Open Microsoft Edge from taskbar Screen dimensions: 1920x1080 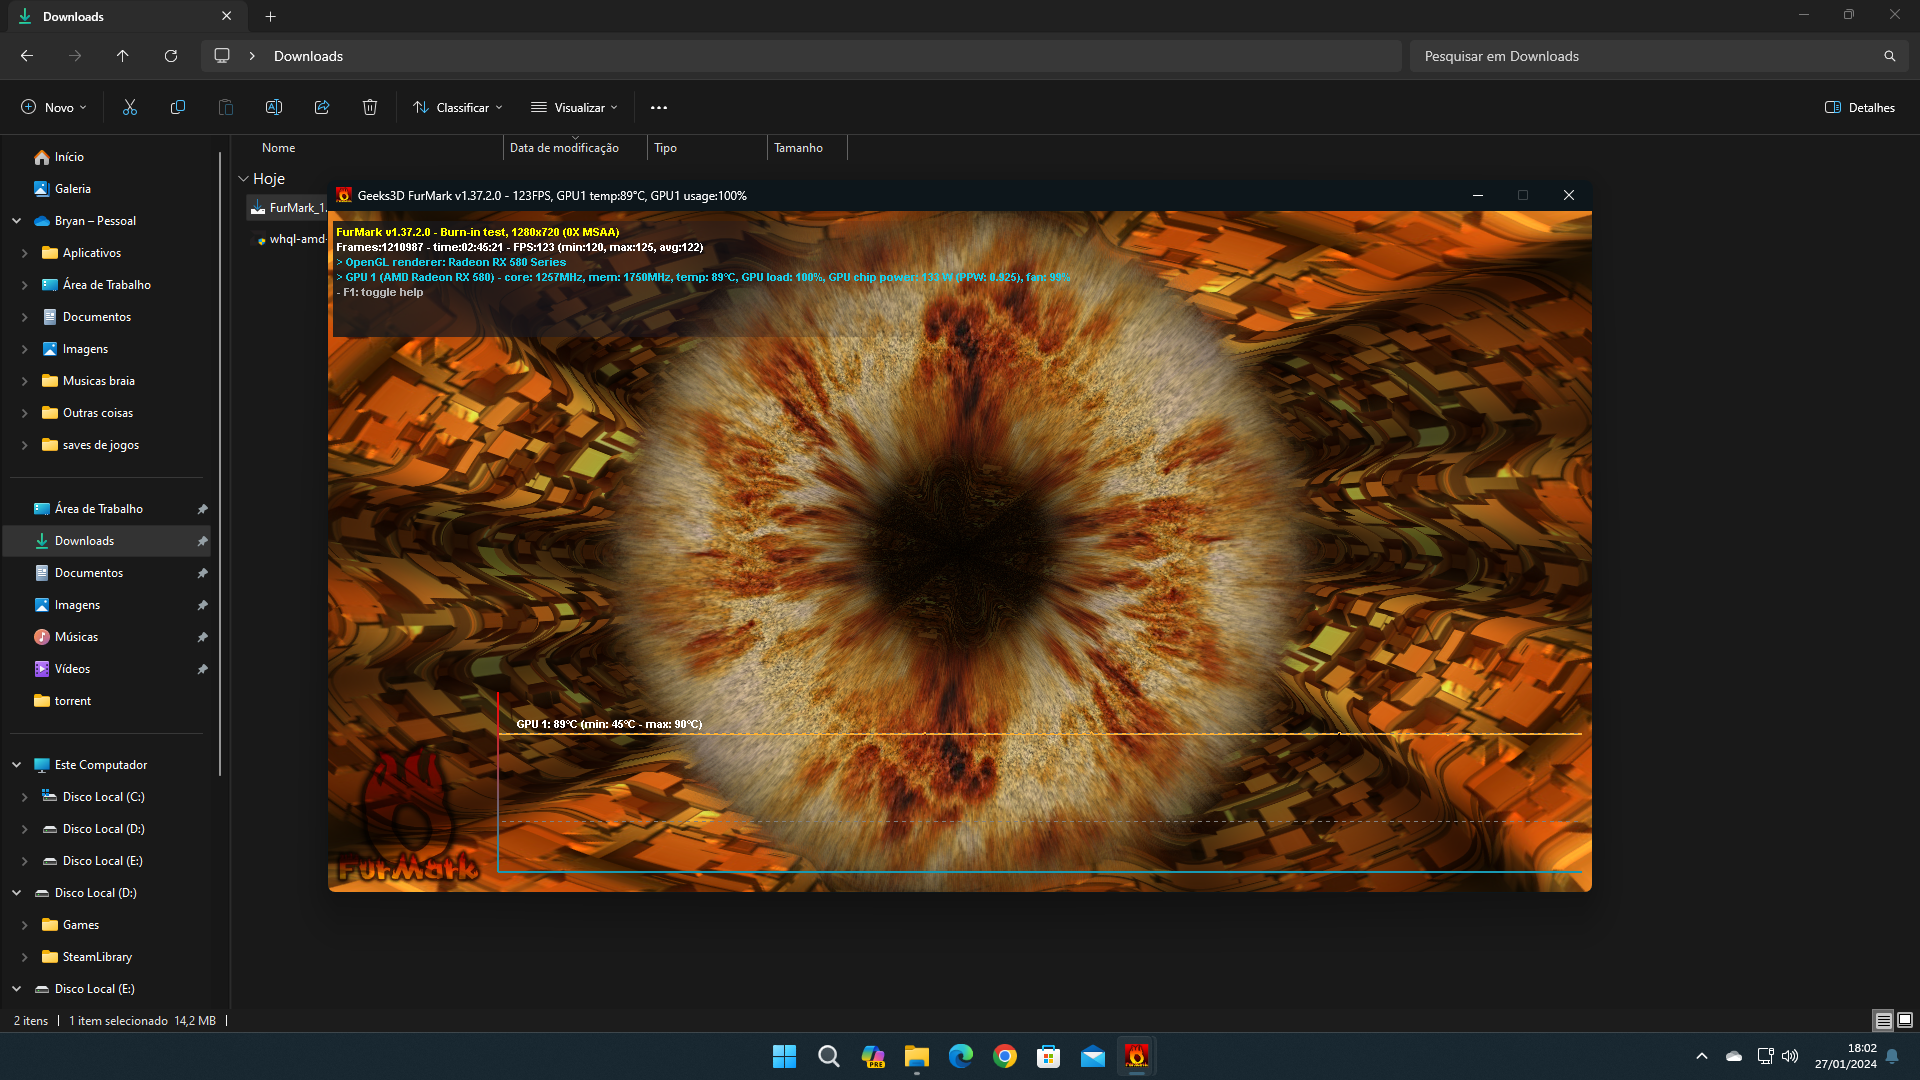(961, 1056)
